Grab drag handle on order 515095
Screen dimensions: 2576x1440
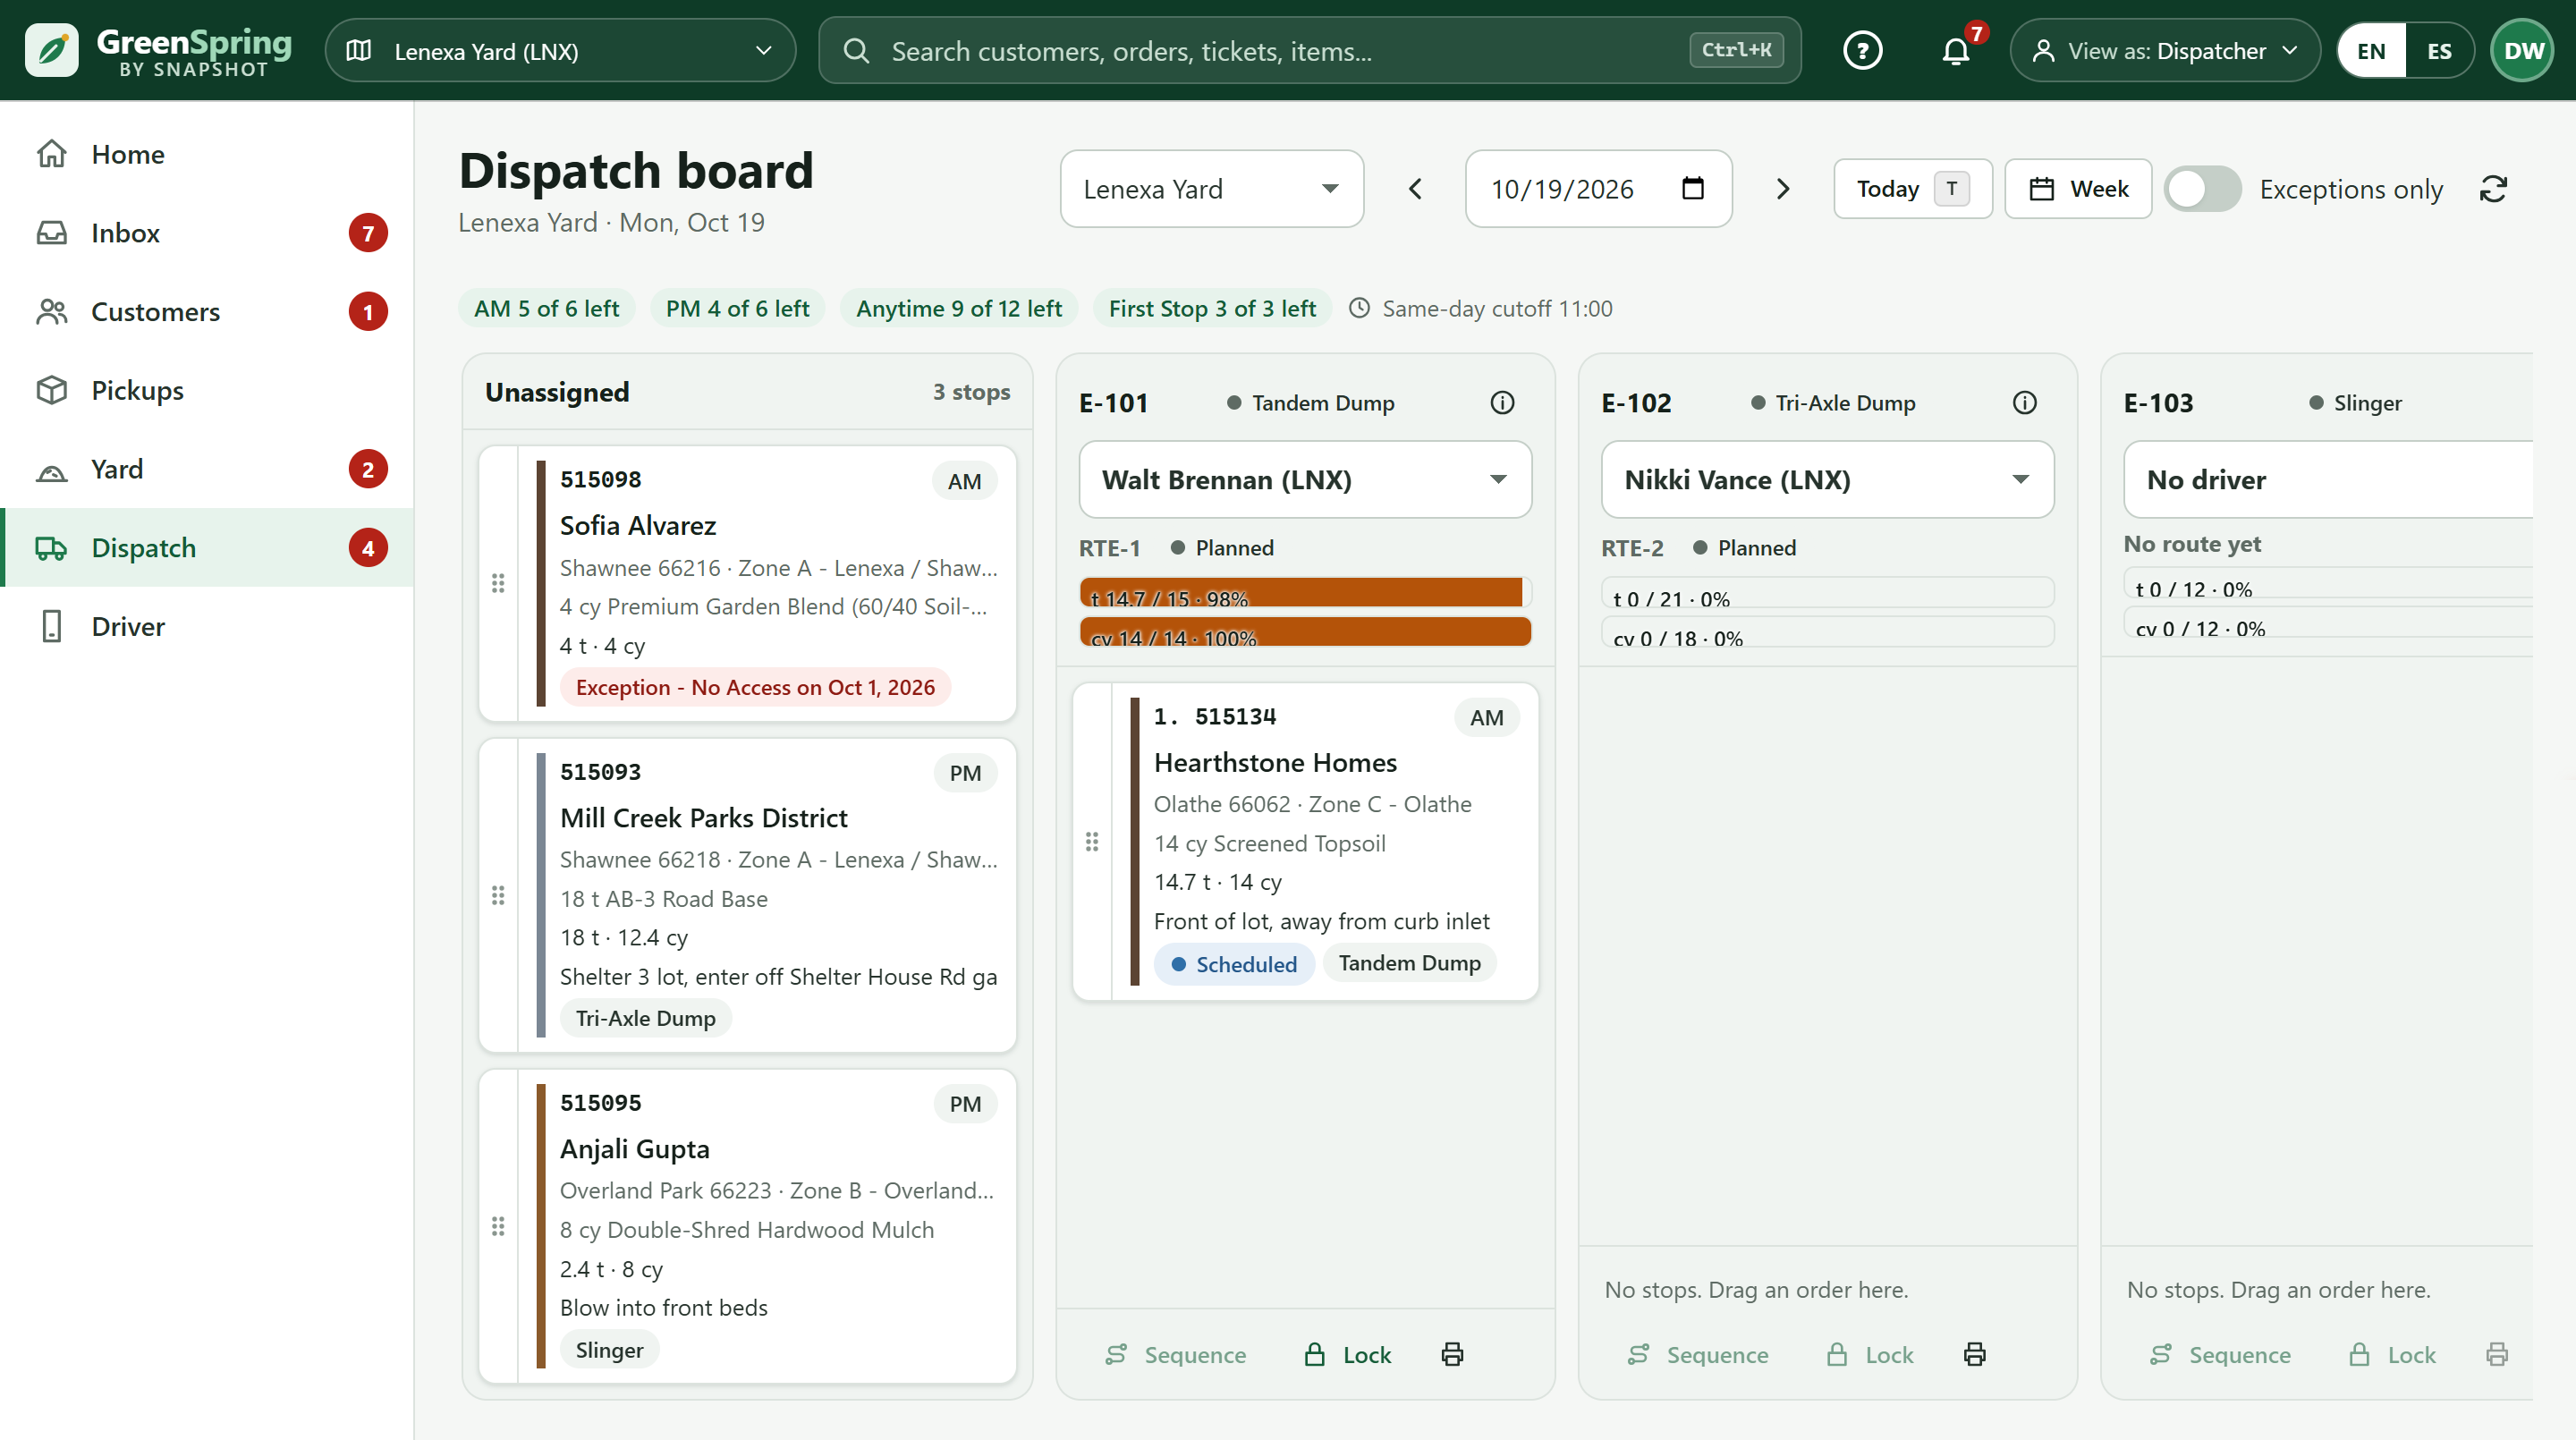pyautogui.click(x=498, y=1226)
